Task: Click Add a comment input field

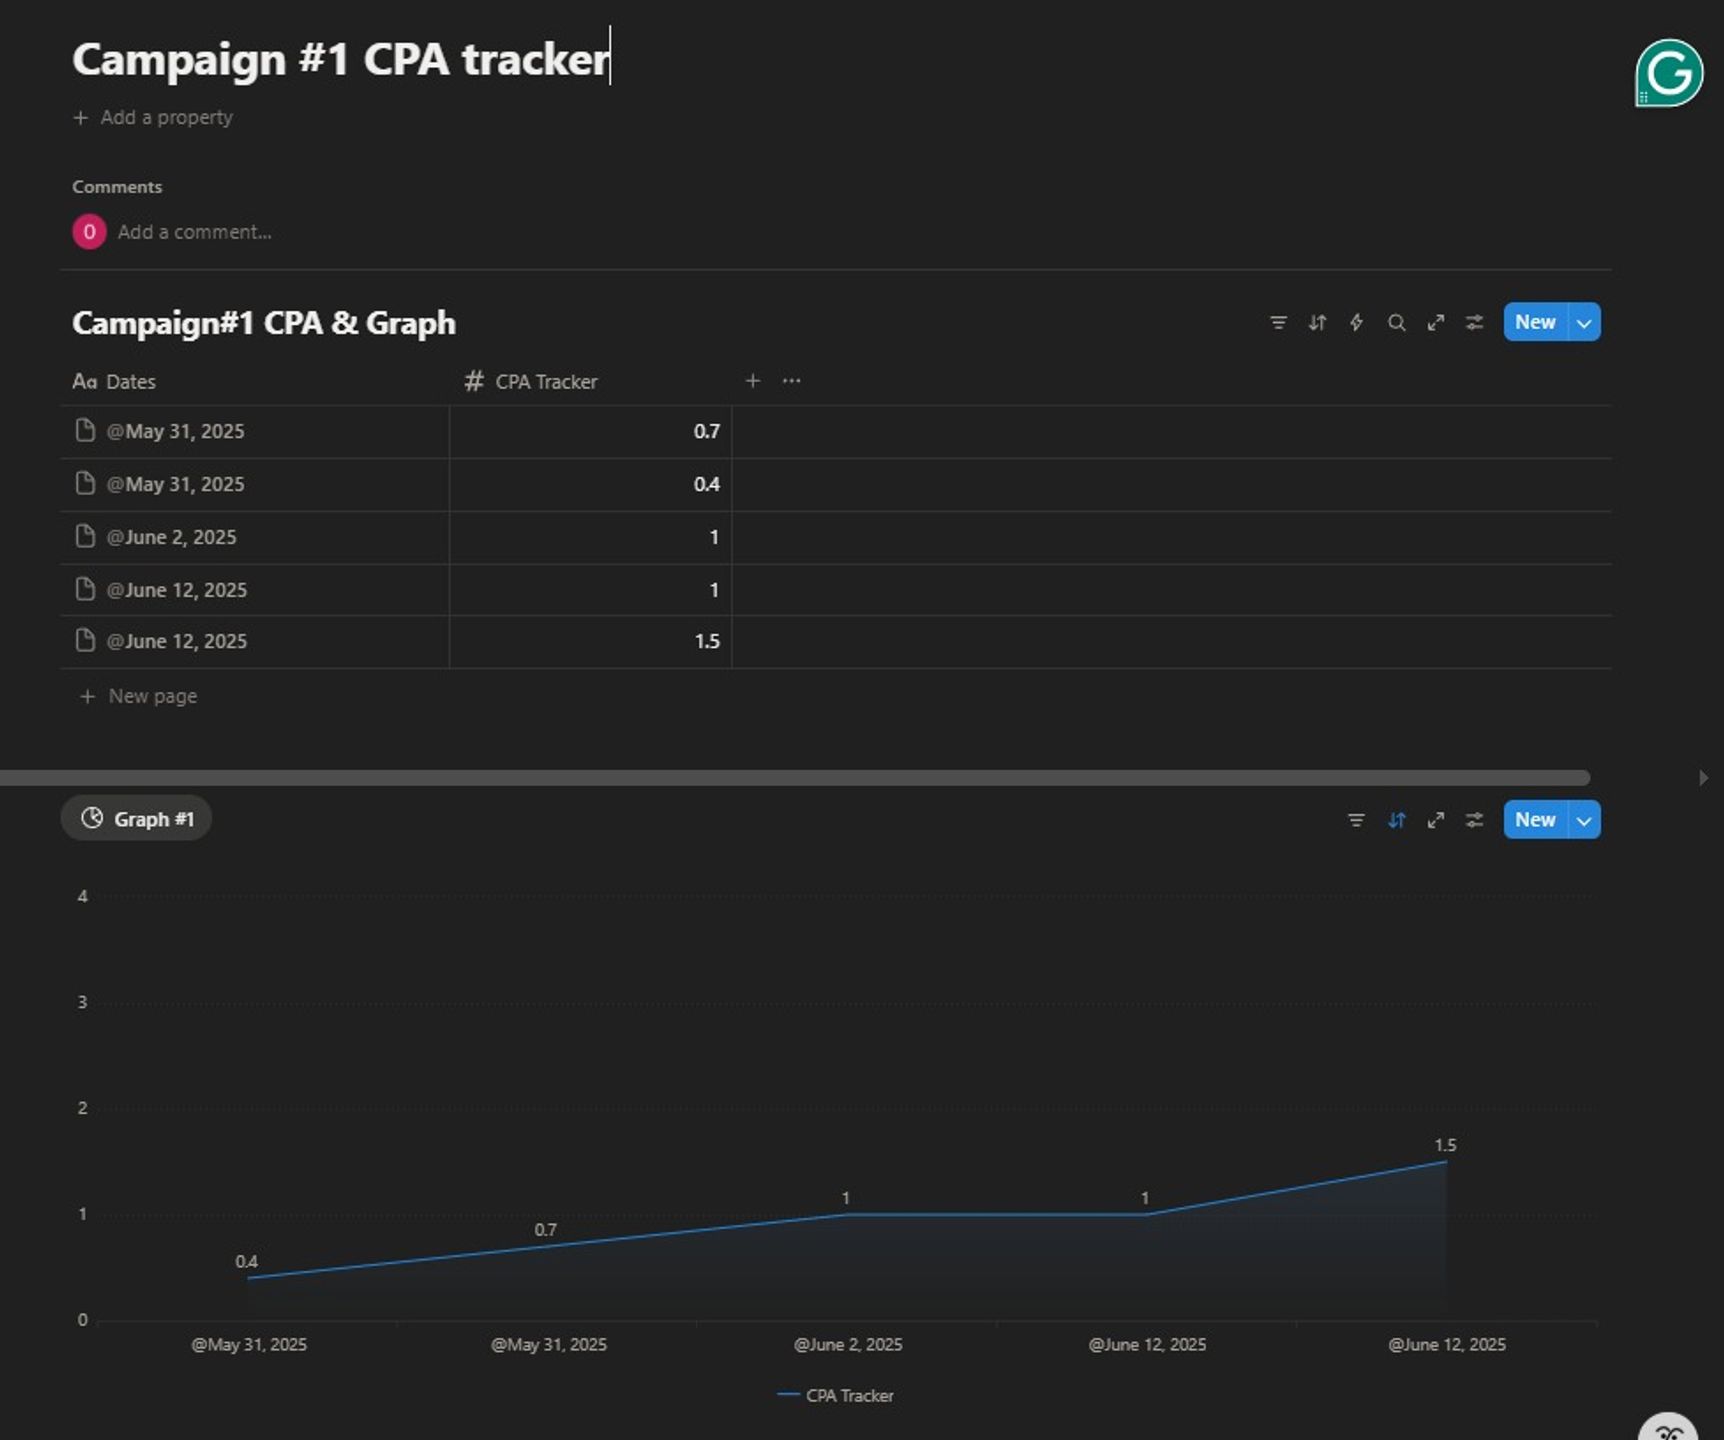Action: point(195,232)
